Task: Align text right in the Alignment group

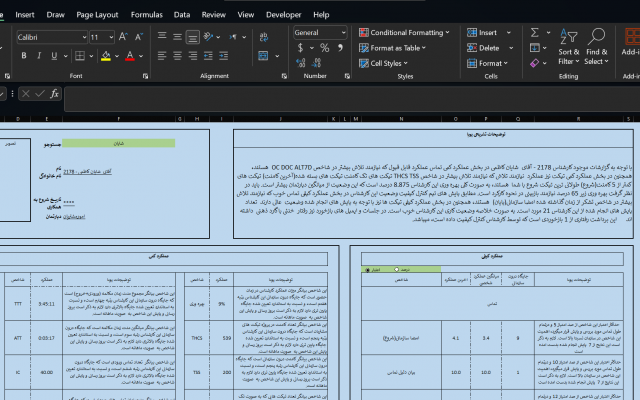Action: pos(192,56)
